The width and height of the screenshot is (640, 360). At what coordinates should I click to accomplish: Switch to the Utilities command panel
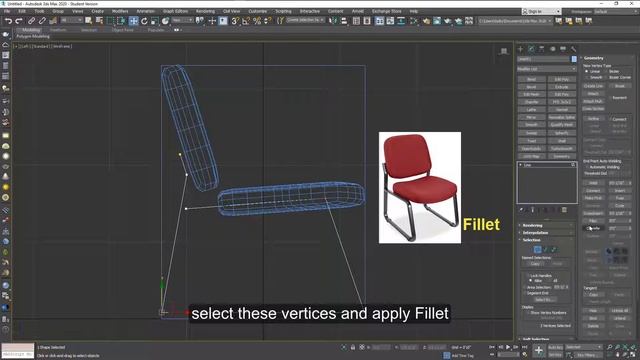(573, 49)
